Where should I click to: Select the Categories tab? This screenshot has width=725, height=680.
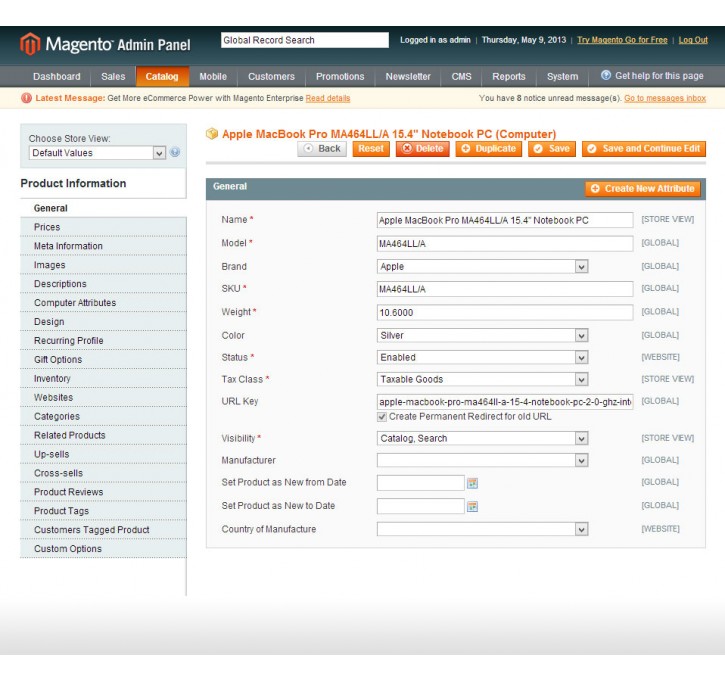[x=103, y=417]
